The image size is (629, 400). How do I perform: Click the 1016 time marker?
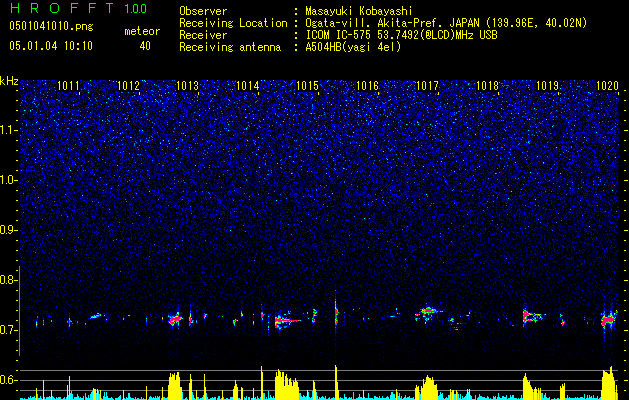[367, 85]
